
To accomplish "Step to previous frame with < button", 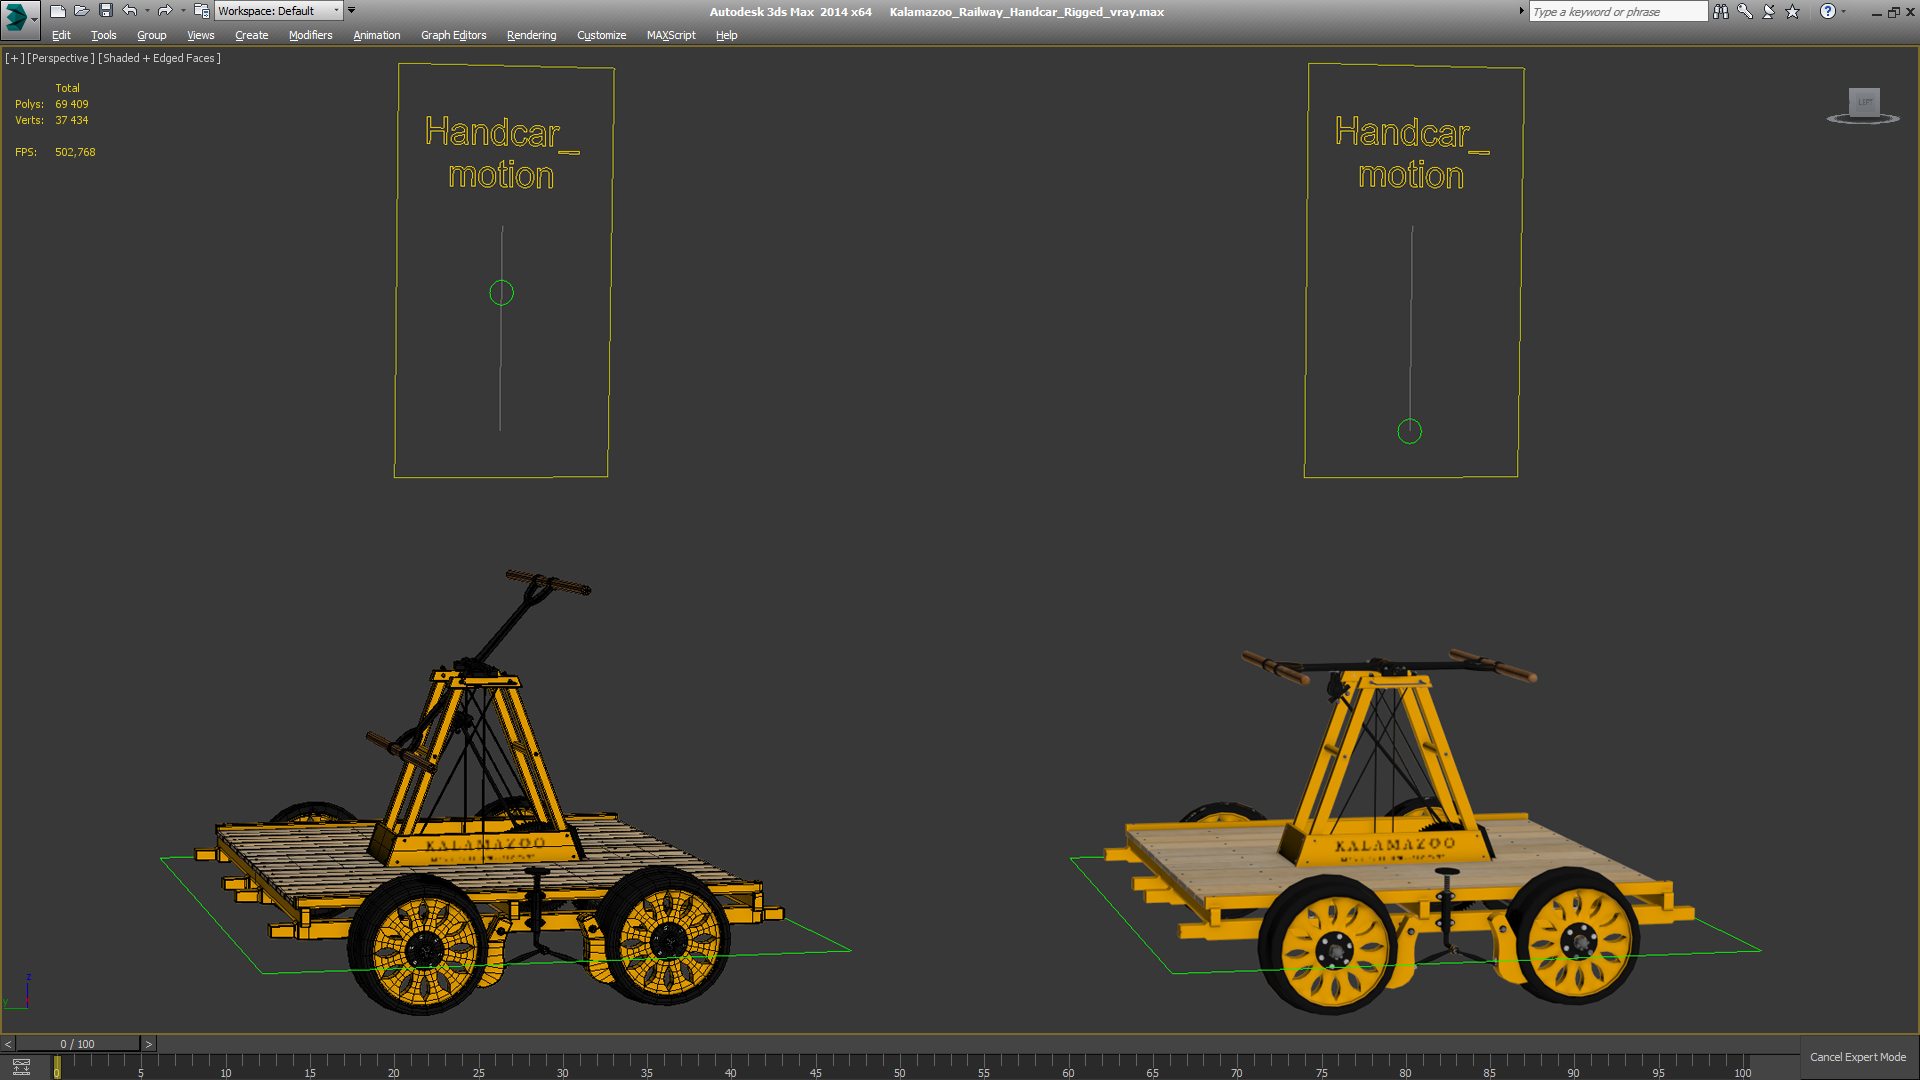I will [8, 1044].
